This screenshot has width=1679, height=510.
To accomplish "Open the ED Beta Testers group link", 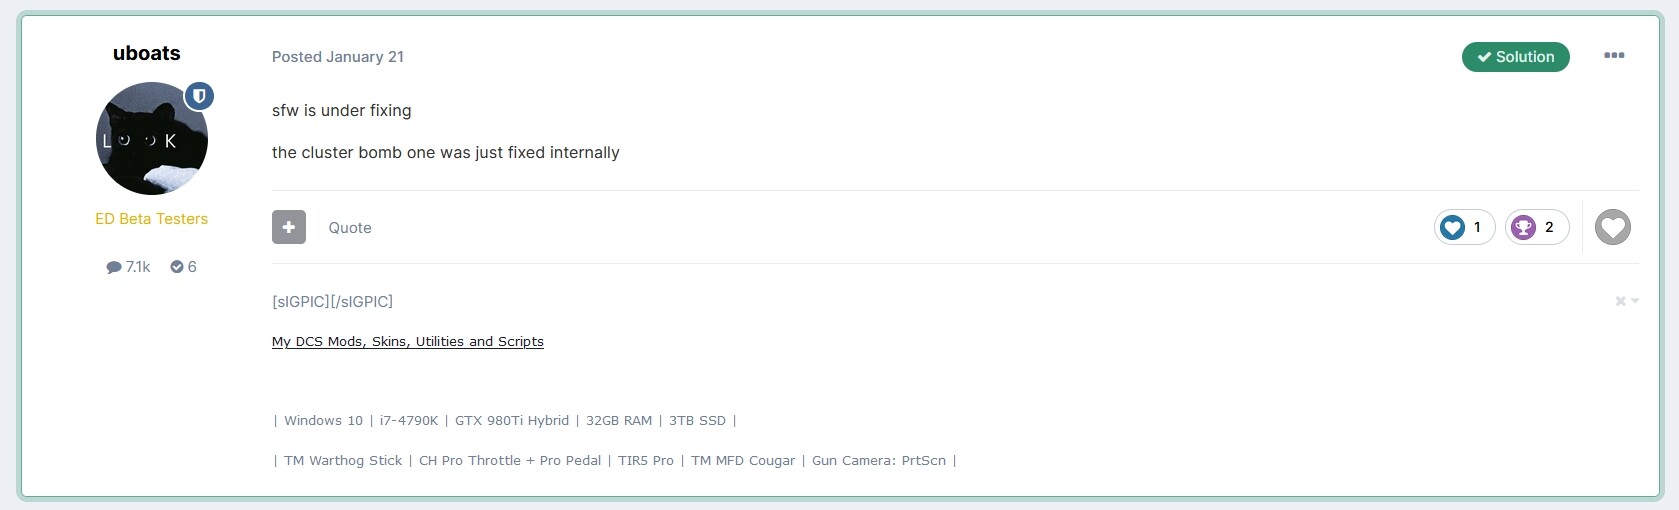I will point(152,219).
